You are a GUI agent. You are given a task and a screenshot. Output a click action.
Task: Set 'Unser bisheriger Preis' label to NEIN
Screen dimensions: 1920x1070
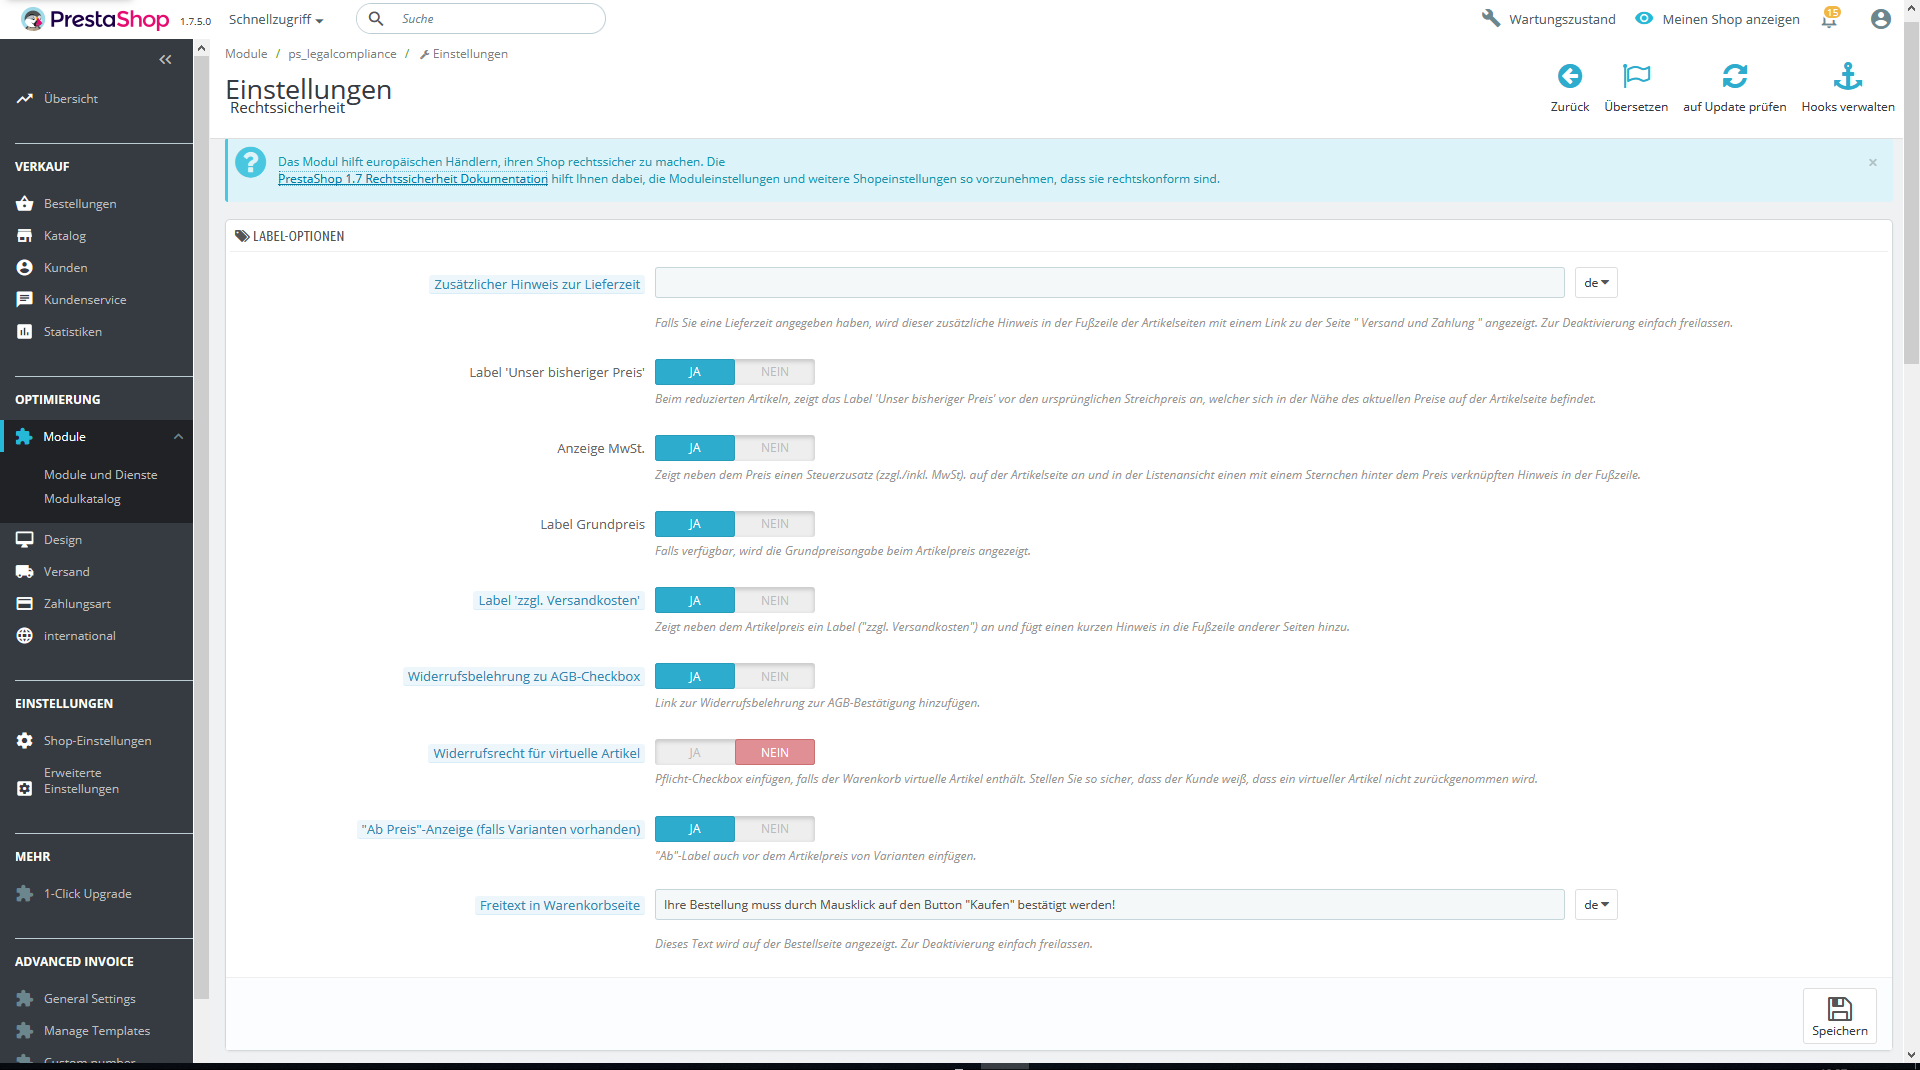point(775,372)
